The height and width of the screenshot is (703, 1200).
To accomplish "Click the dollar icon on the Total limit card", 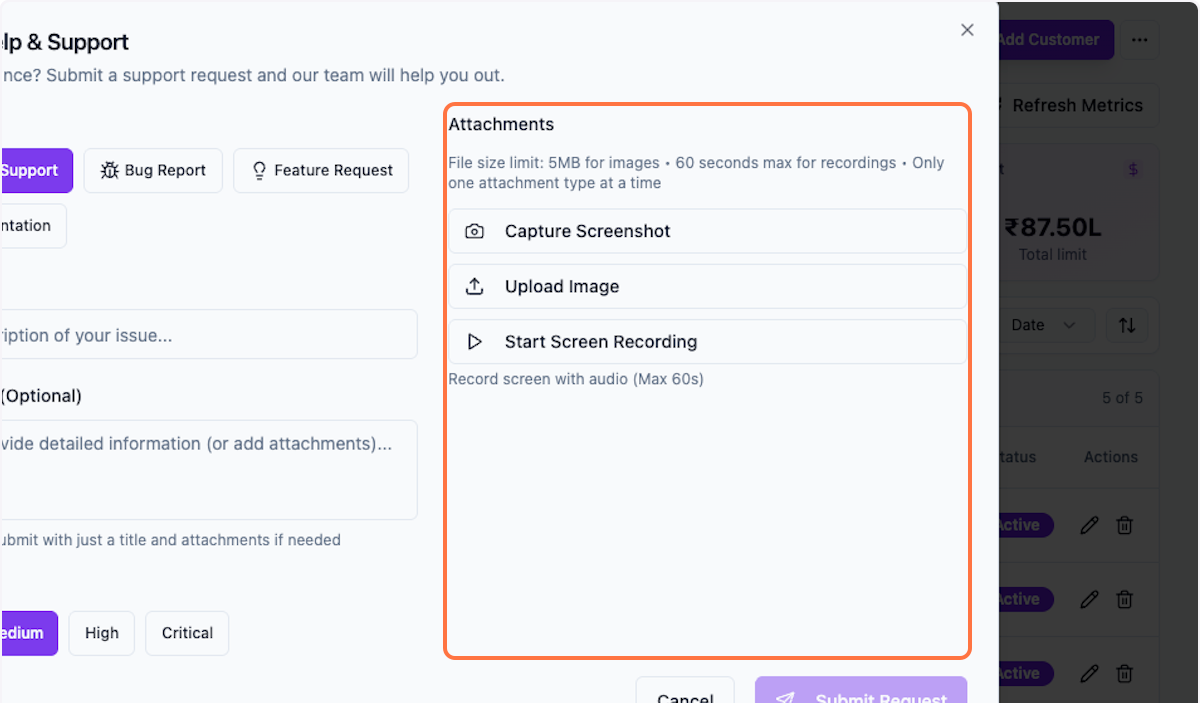I will coord(1133,169).
